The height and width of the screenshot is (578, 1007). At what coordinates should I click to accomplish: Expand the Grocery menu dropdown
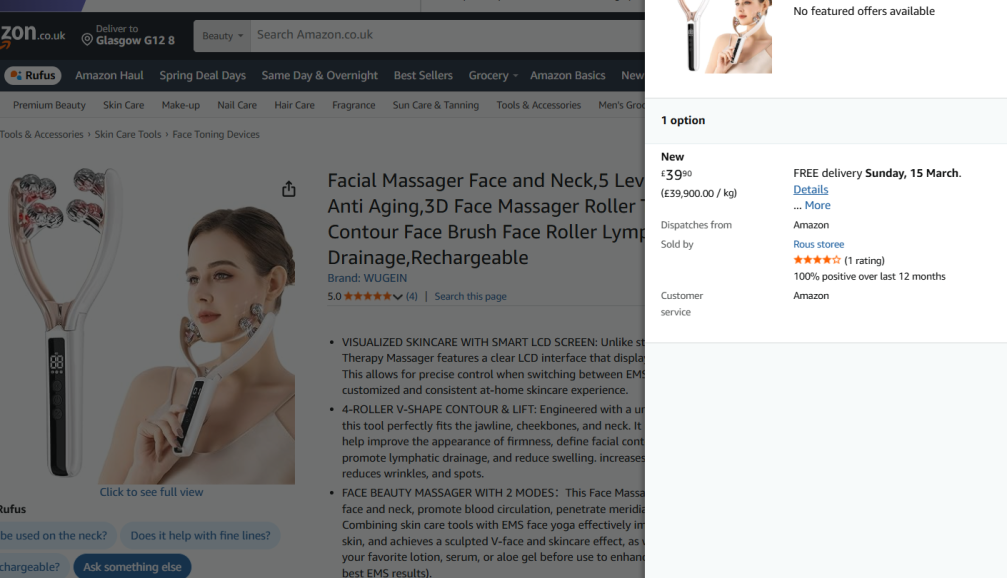click(x=493, y=76)
